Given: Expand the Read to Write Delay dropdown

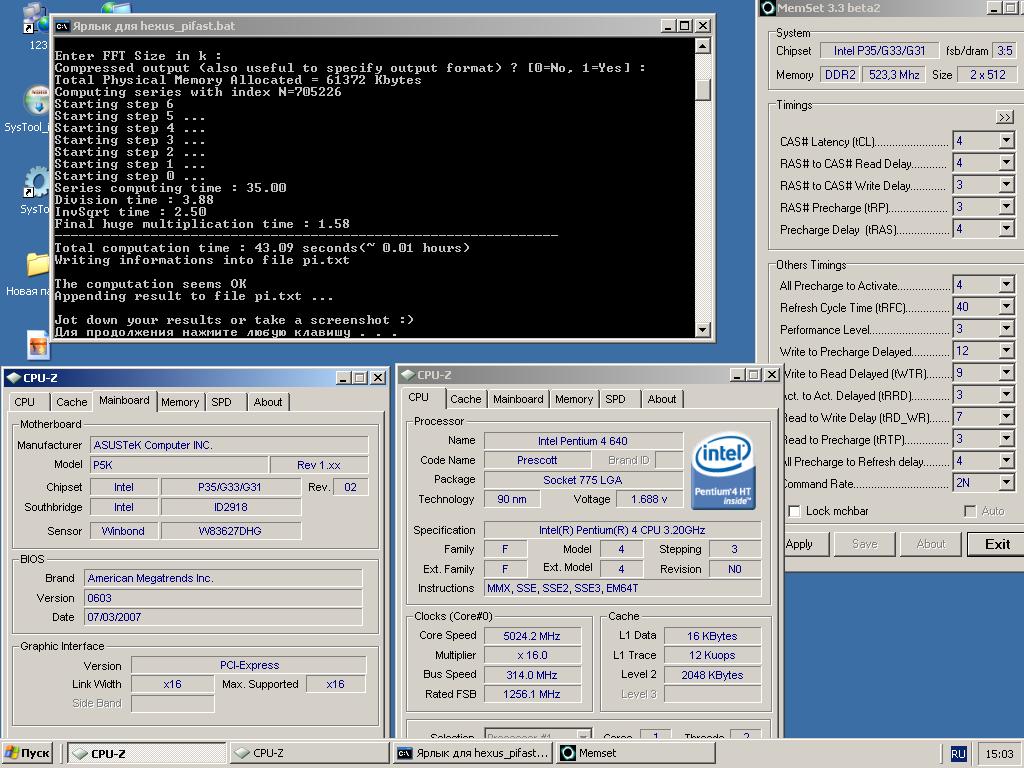Looking at the screenshot, I should point(1006,417).
